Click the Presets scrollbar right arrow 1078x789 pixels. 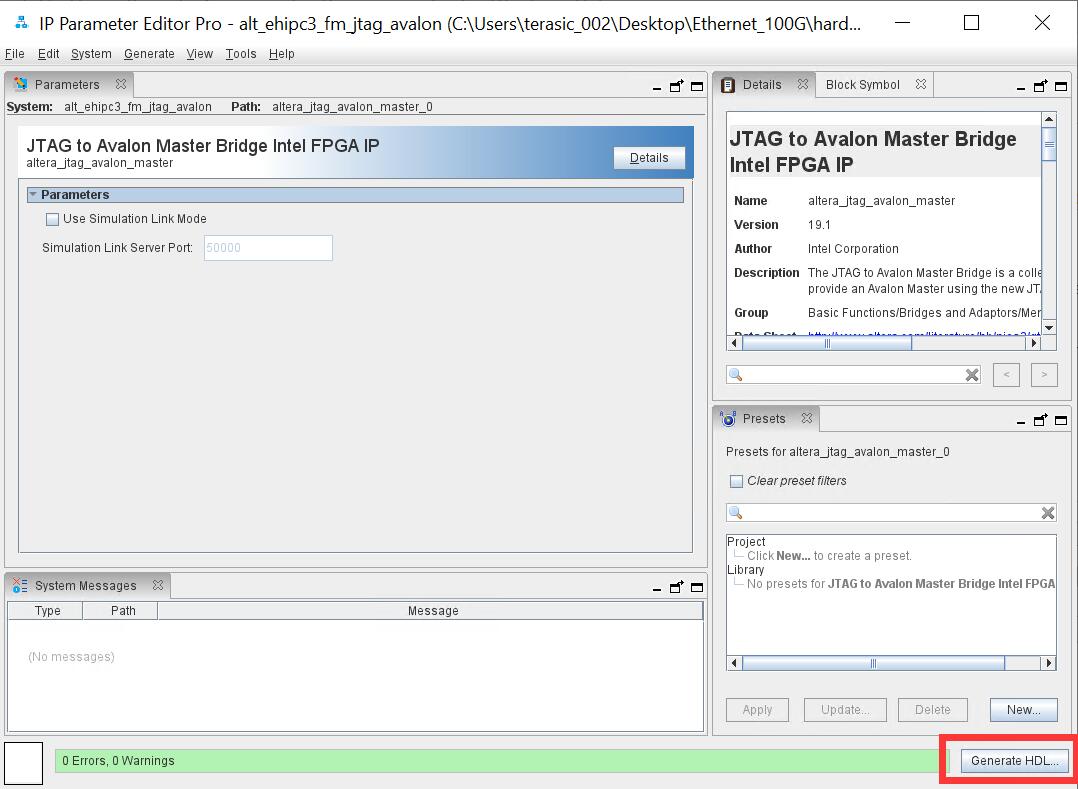pos(1048,663)
